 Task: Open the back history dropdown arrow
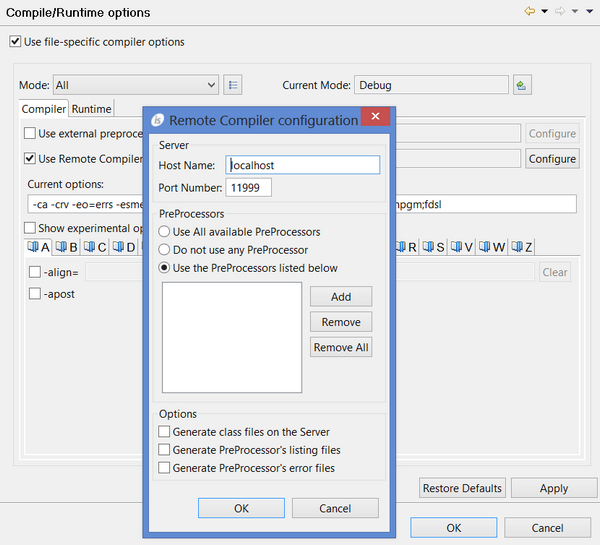click(544, 12)
